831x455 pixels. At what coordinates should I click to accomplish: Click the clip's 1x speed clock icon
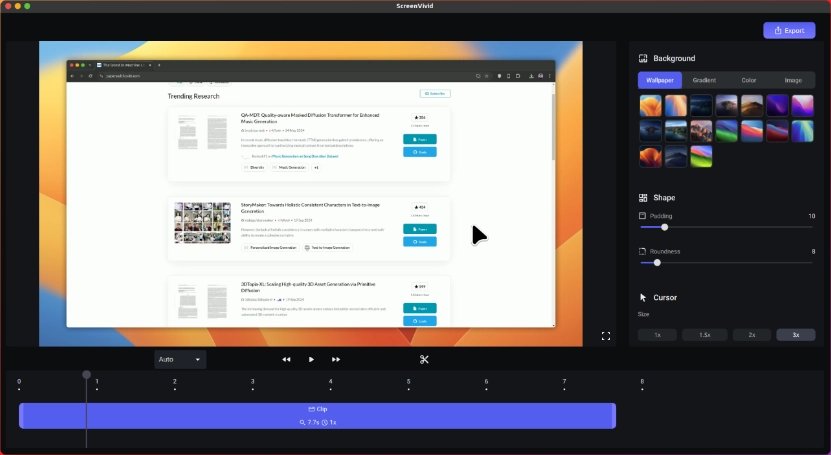pos(324,422)
